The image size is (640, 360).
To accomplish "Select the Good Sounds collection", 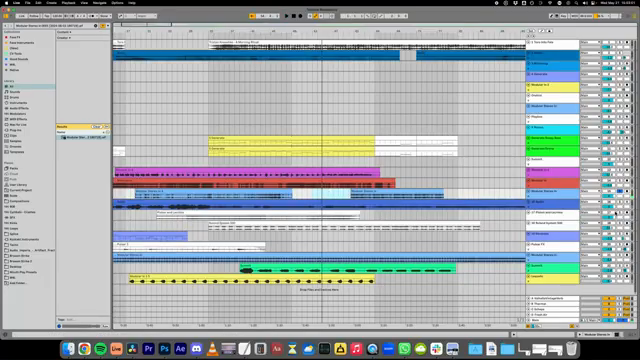I will [19, 59].
